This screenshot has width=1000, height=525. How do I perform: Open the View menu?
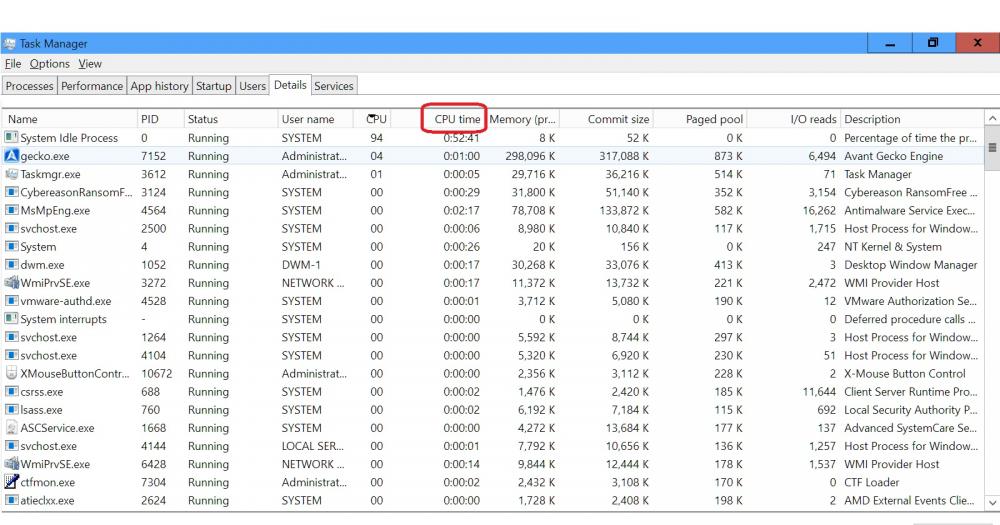(x=90, y=64)
